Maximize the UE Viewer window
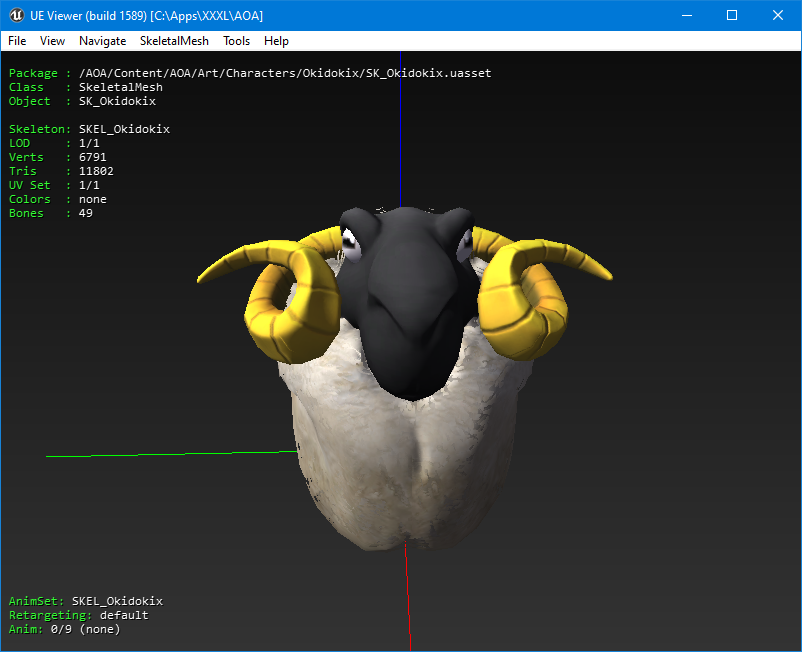Viewport: 802px width, 652px height. (732, 15)
